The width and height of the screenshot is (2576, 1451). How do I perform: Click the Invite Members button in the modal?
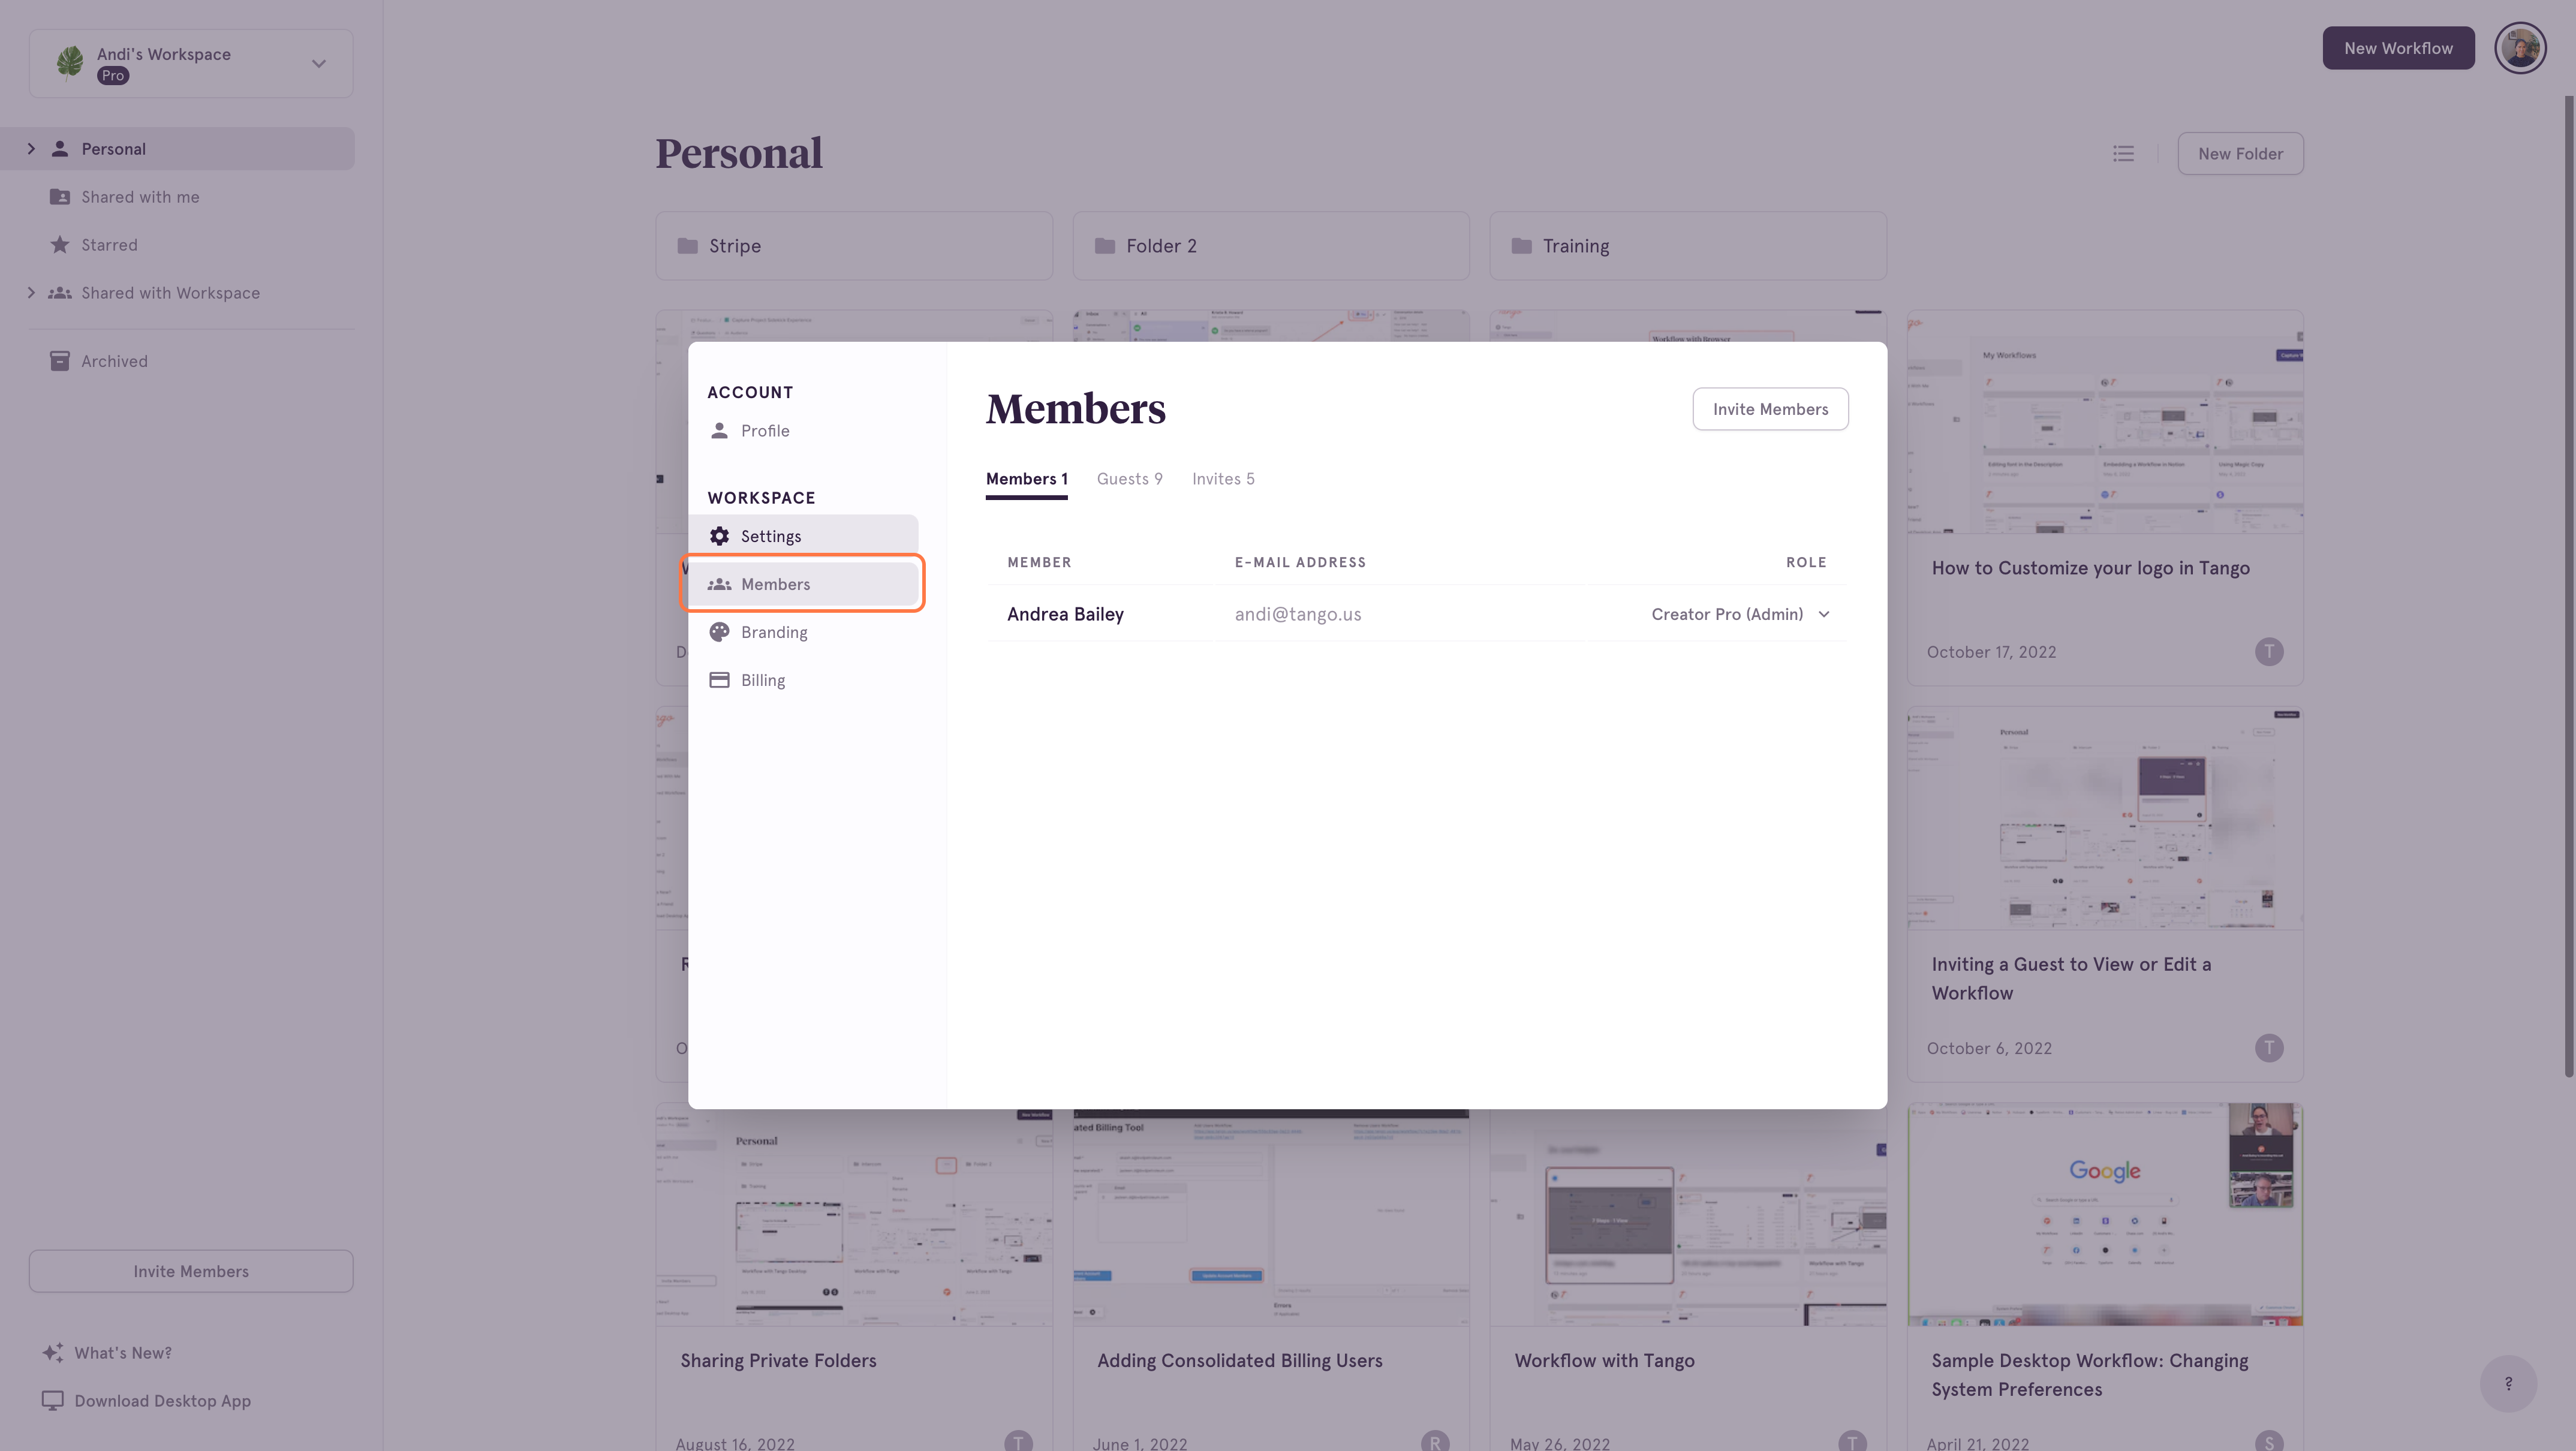click(x=1770, y=409)
